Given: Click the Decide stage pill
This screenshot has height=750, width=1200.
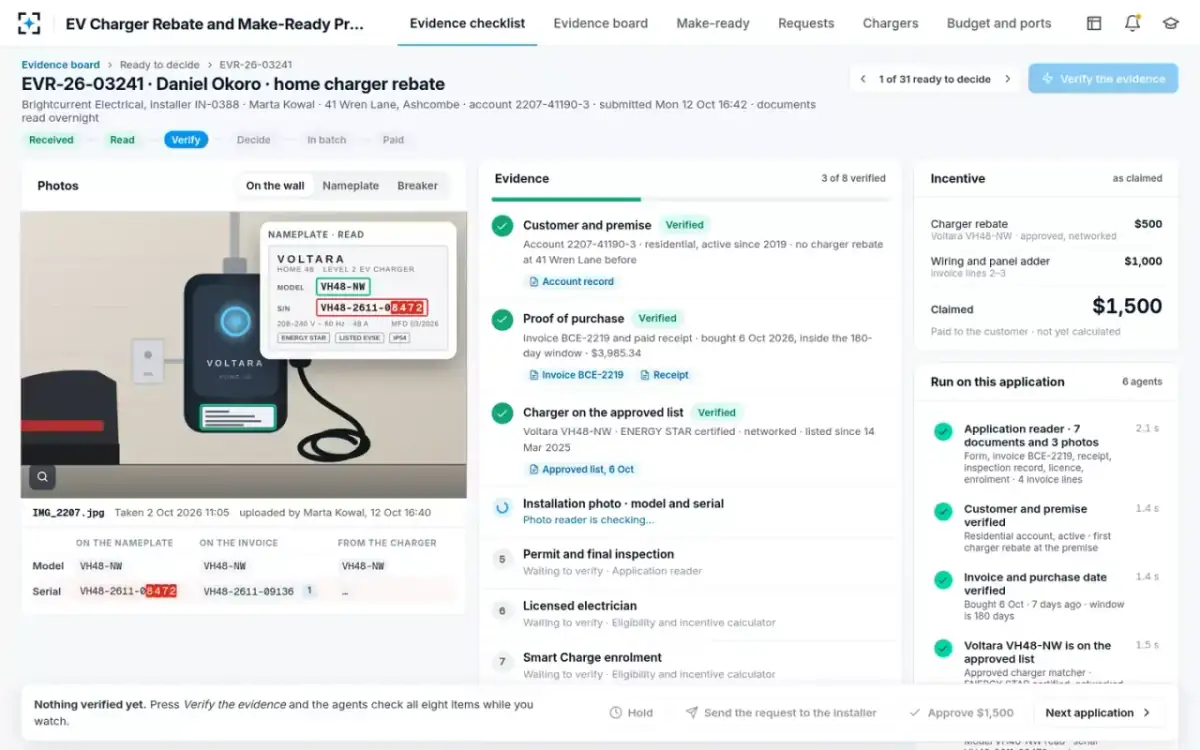Looking at the screenshot, I should (x=254, y=140).
